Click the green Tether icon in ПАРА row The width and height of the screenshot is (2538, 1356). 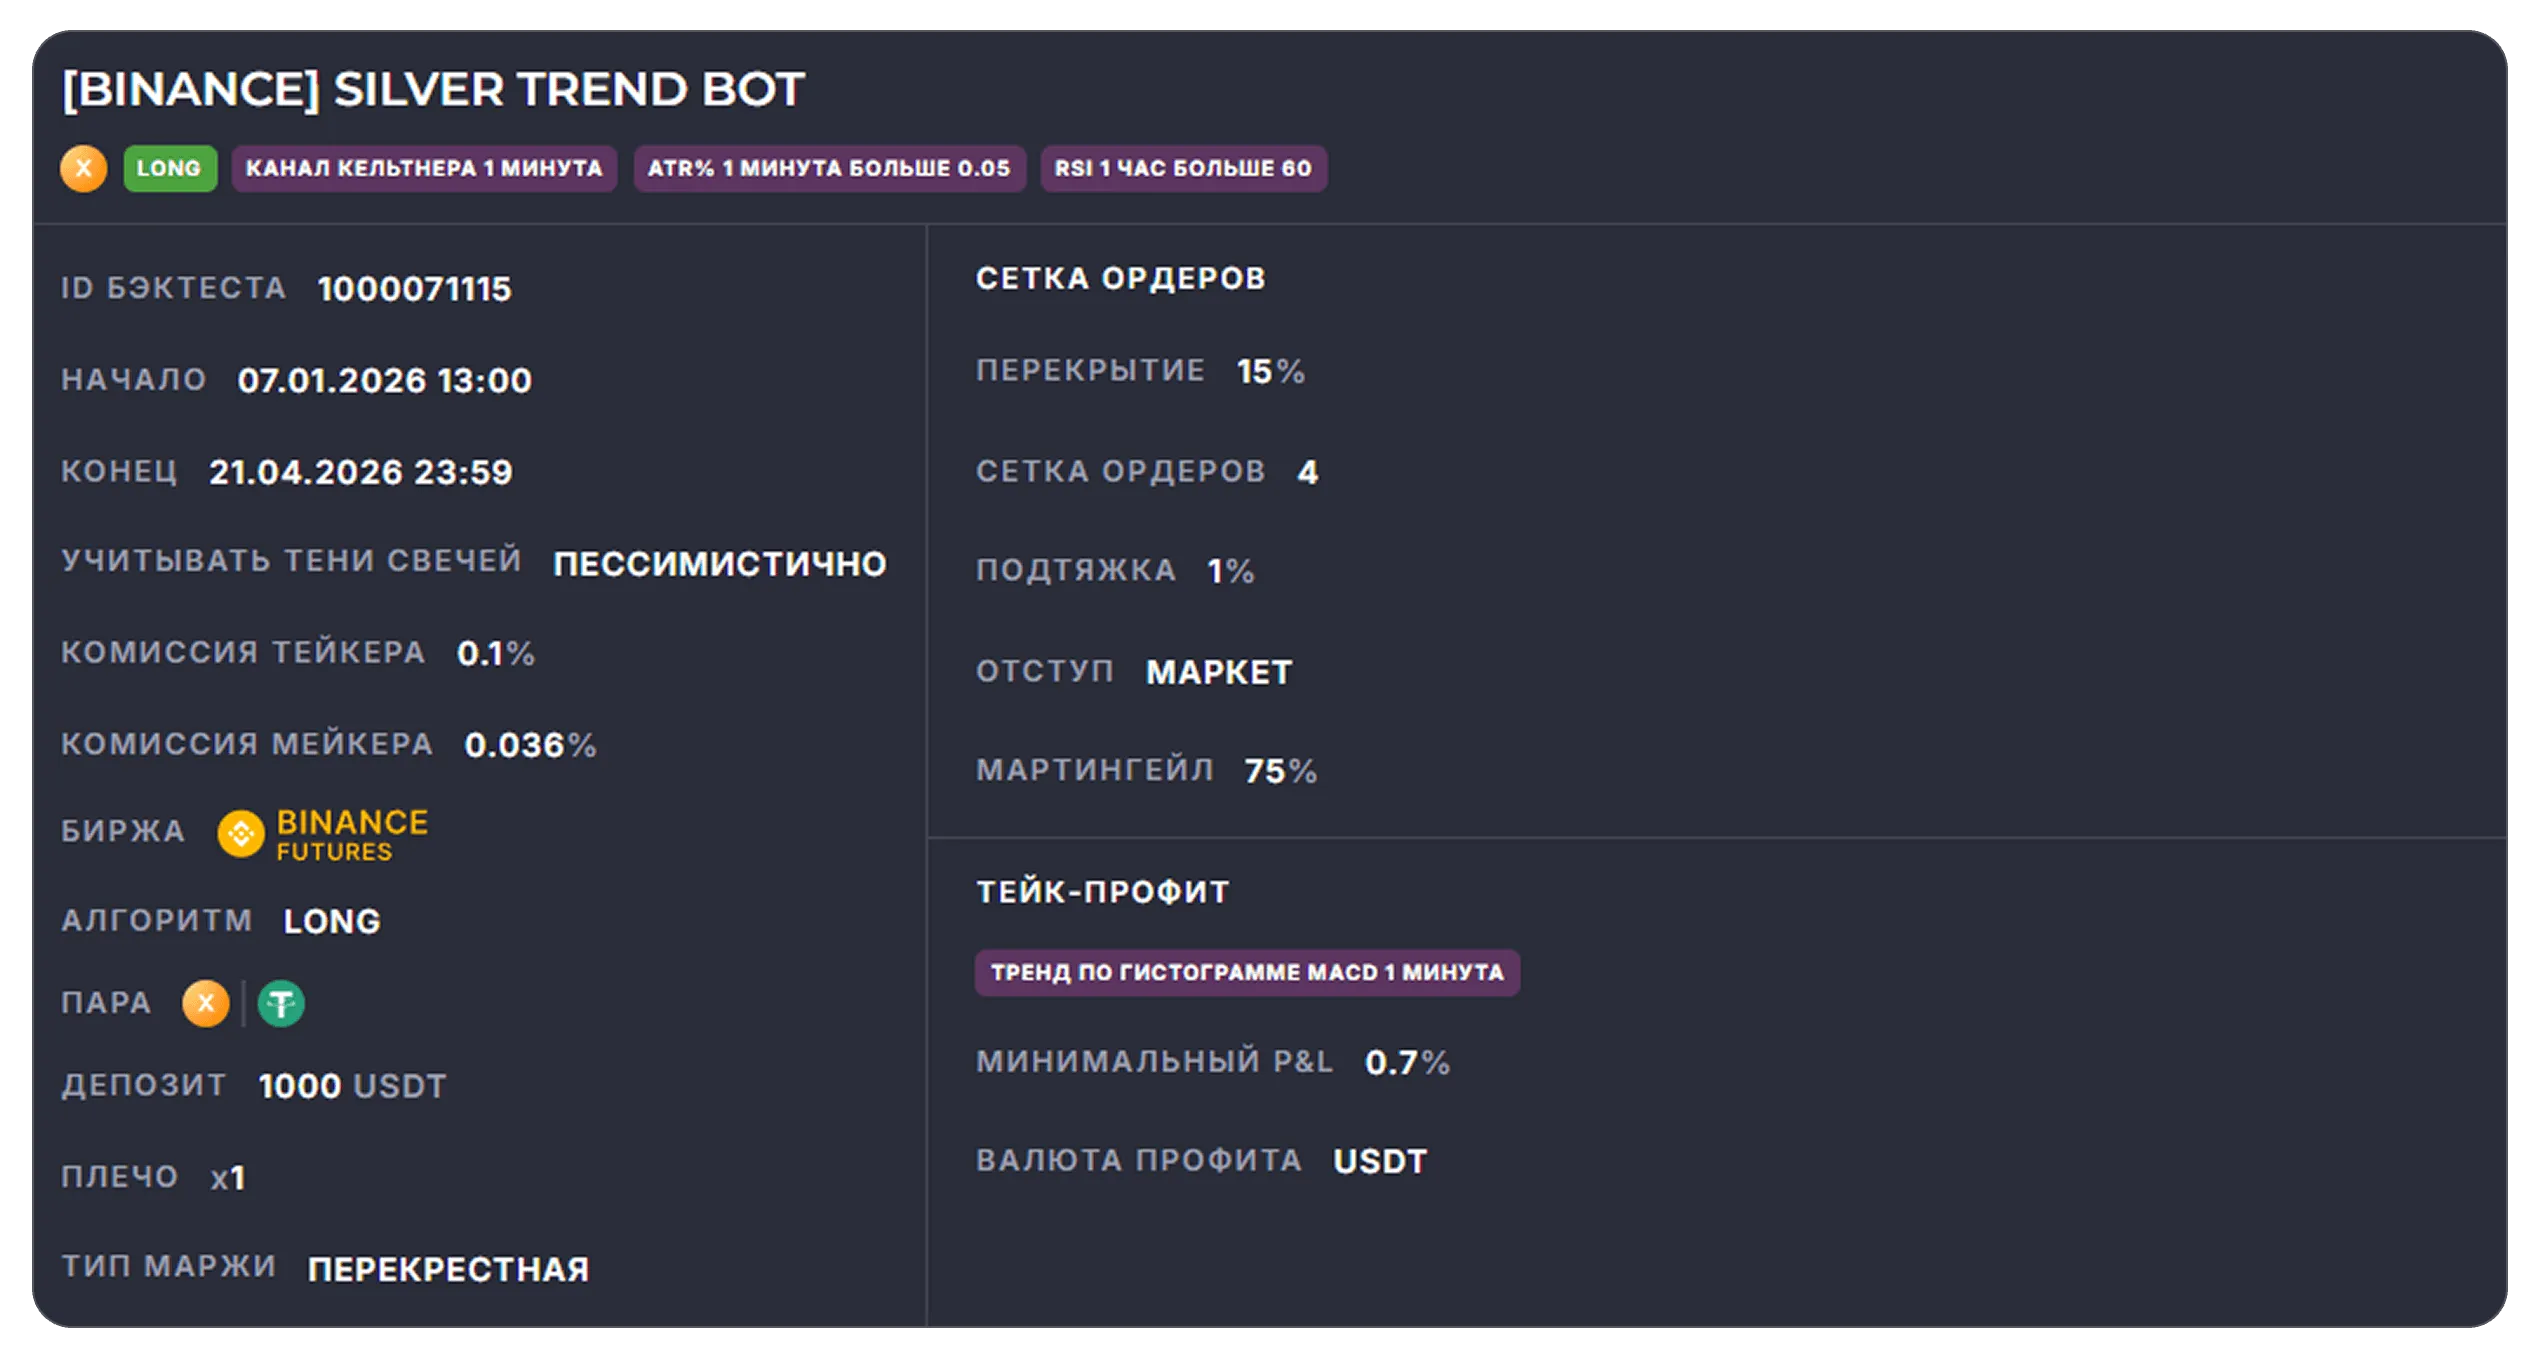[x=281, y=1003]
